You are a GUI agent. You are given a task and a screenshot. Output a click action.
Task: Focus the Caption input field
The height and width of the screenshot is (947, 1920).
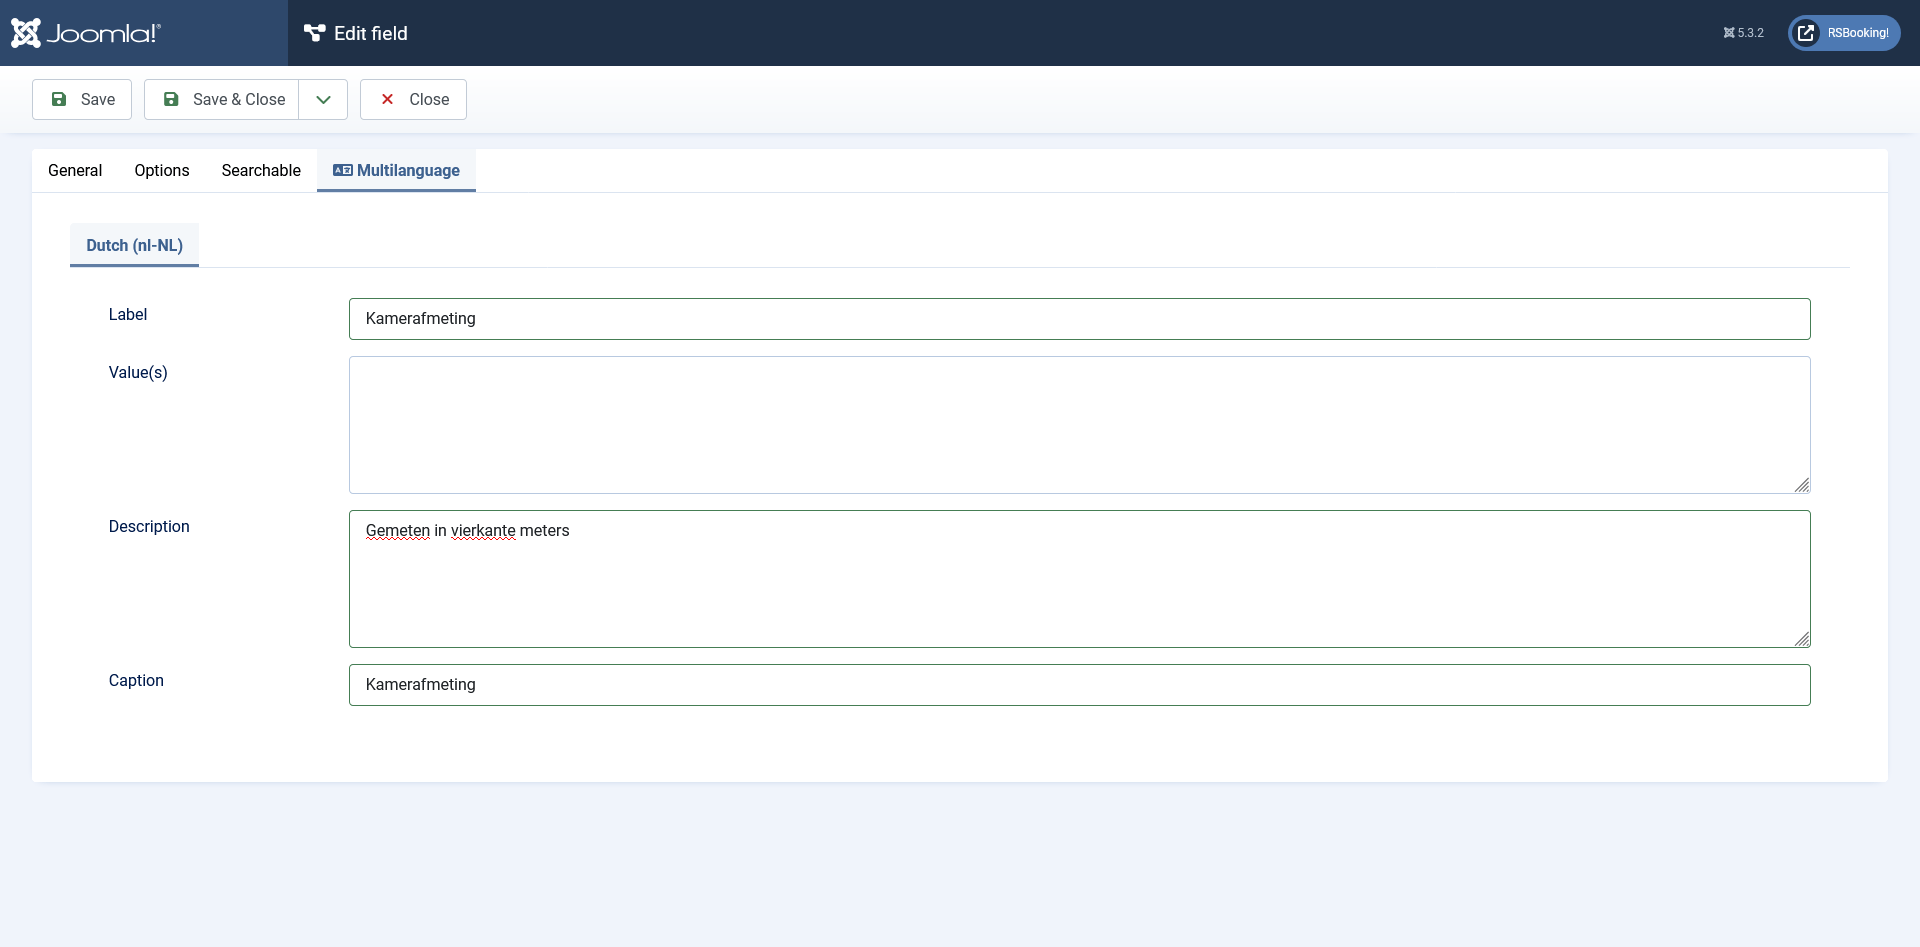click(x=1079, y=685)
